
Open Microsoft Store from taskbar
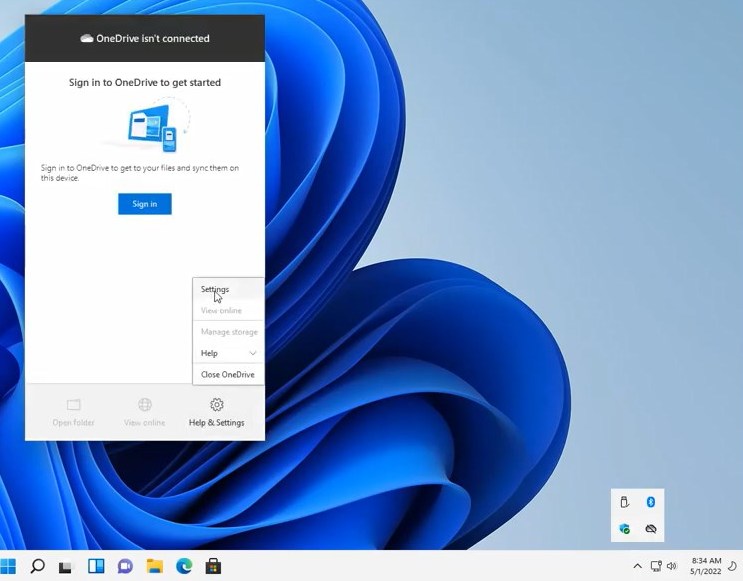pyautogui.click(x=213, y=566)
